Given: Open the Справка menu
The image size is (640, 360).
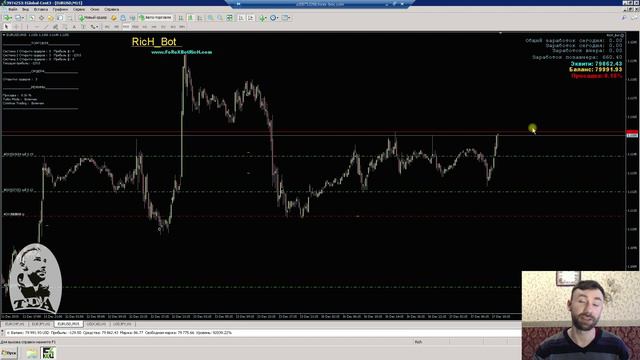Looking at the screenshot, I should [111, 9].
